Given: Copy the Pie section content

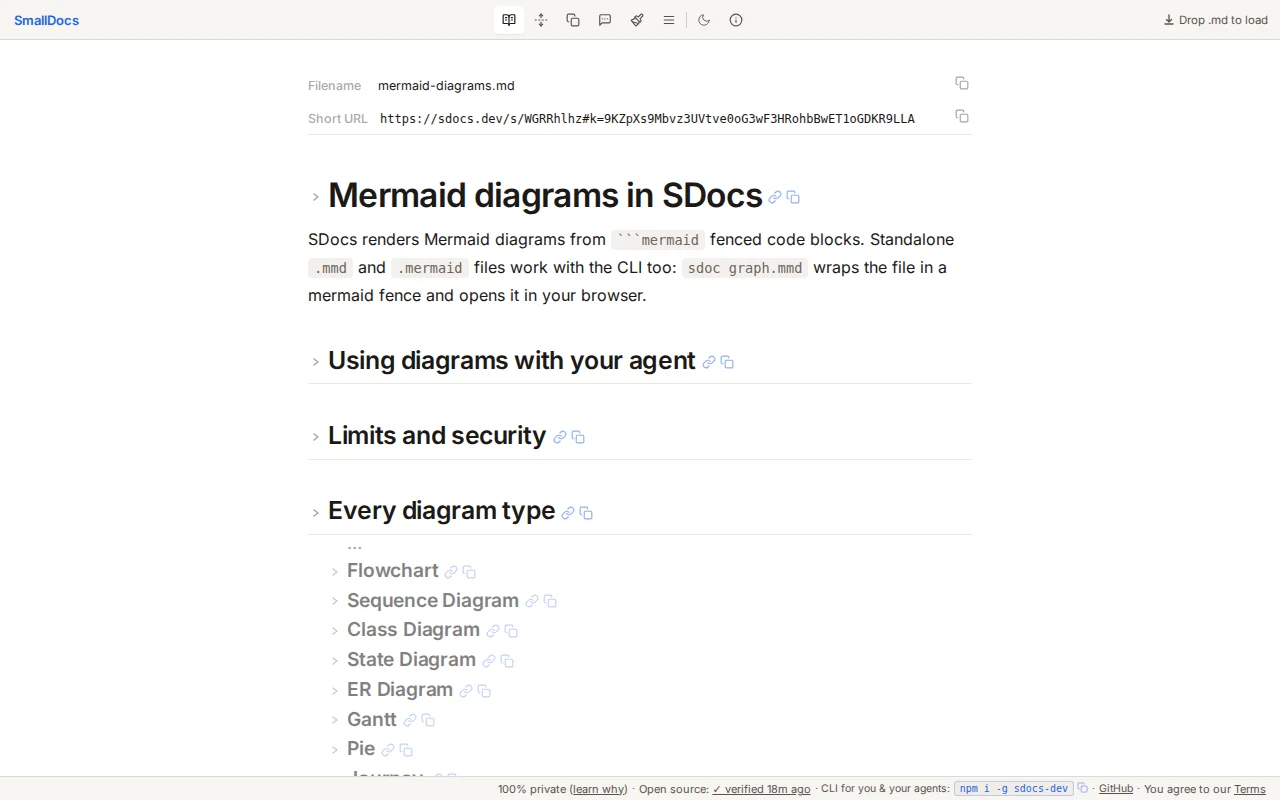Looking at the screenshot, I should (x=406, y=750).
